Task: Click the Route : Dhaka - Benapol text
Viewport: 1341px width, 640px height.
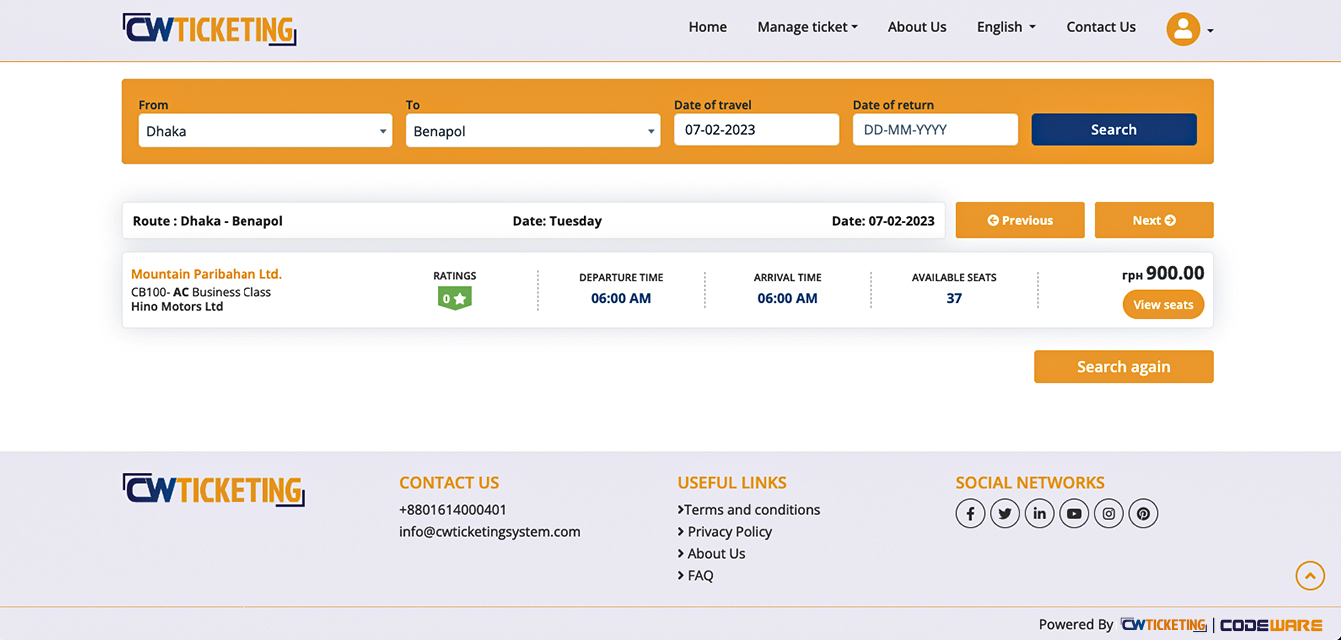Action: [x=208, y=221]
